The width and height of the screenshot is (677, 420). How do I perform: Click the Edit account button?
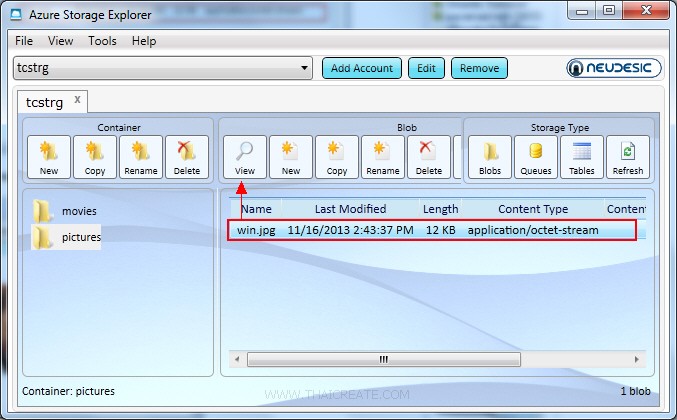pos(426,68)
